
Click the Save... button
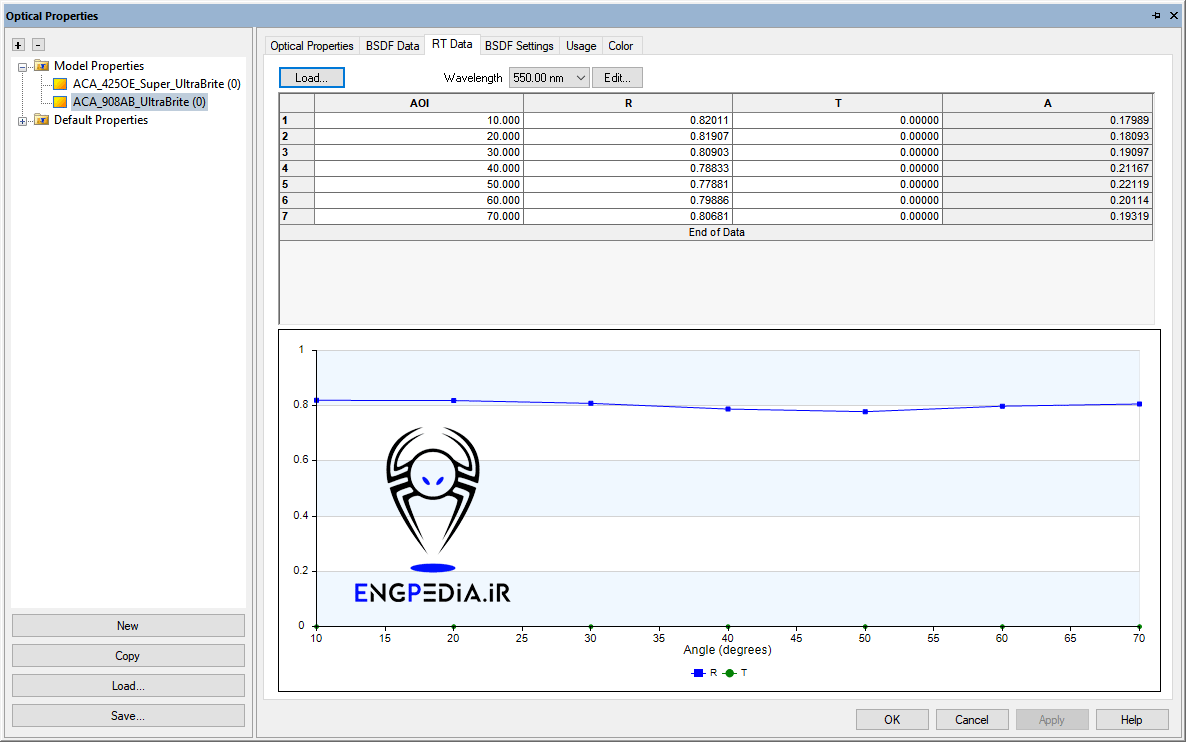[128, 716]
